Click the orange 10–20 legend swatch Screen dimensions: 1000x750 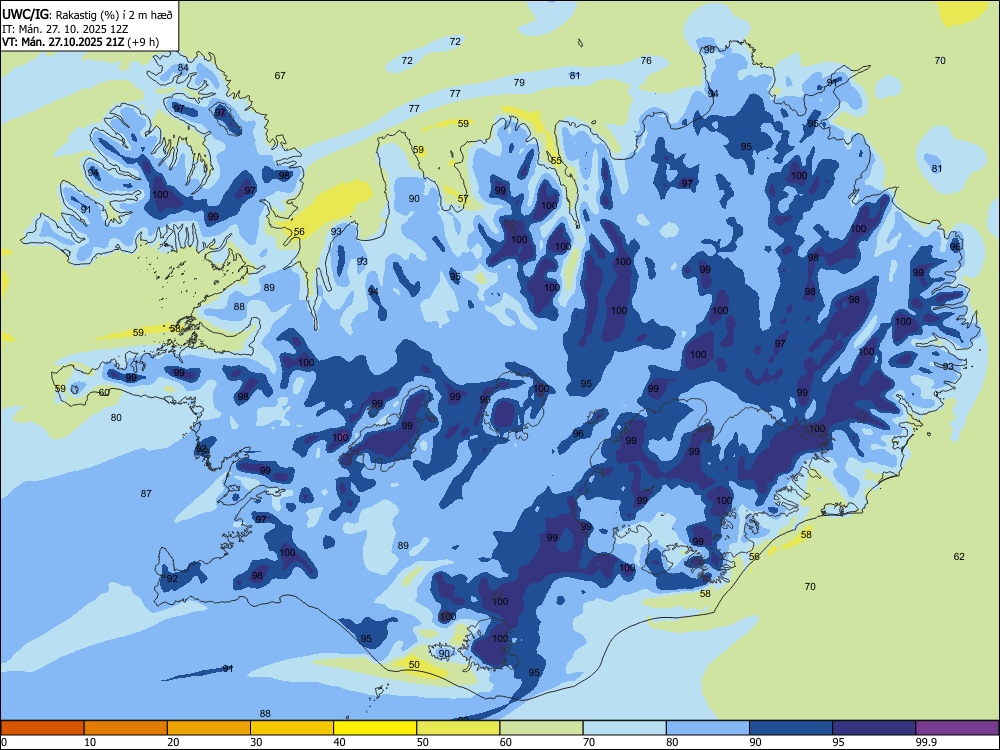click(126, 728)
